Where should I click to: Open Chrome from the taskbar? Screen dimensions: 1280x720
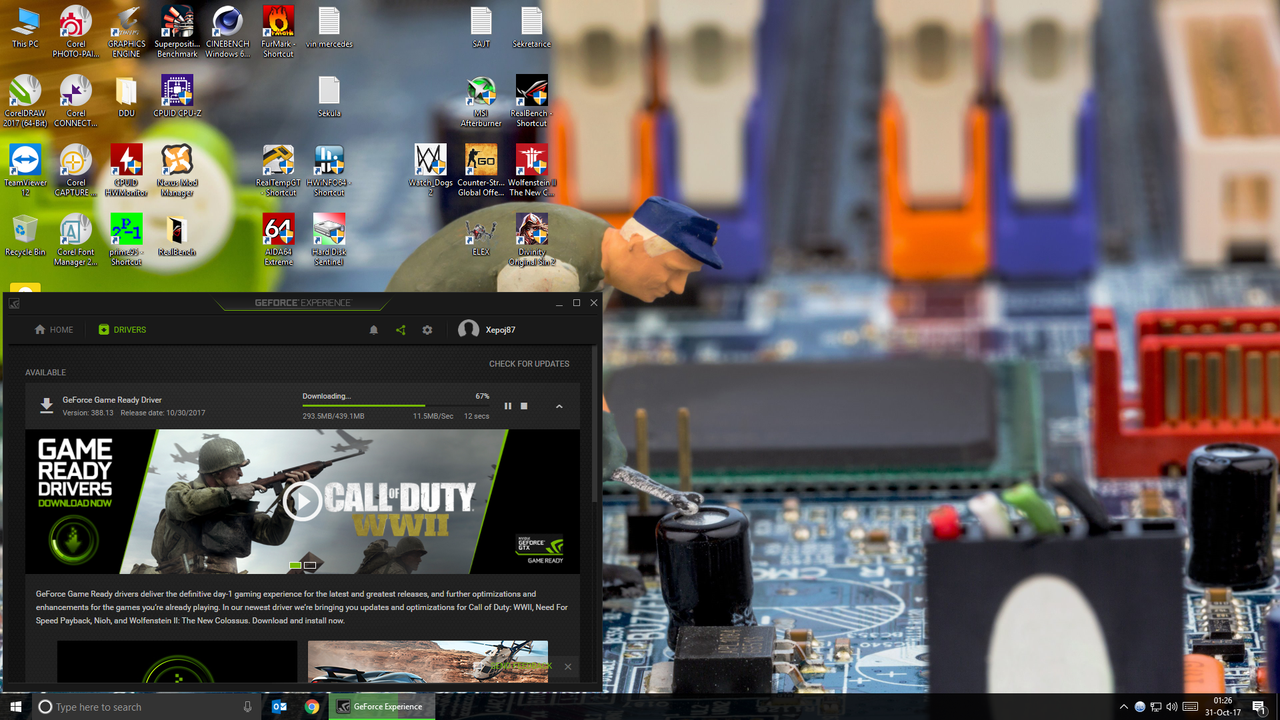[312, 706]
